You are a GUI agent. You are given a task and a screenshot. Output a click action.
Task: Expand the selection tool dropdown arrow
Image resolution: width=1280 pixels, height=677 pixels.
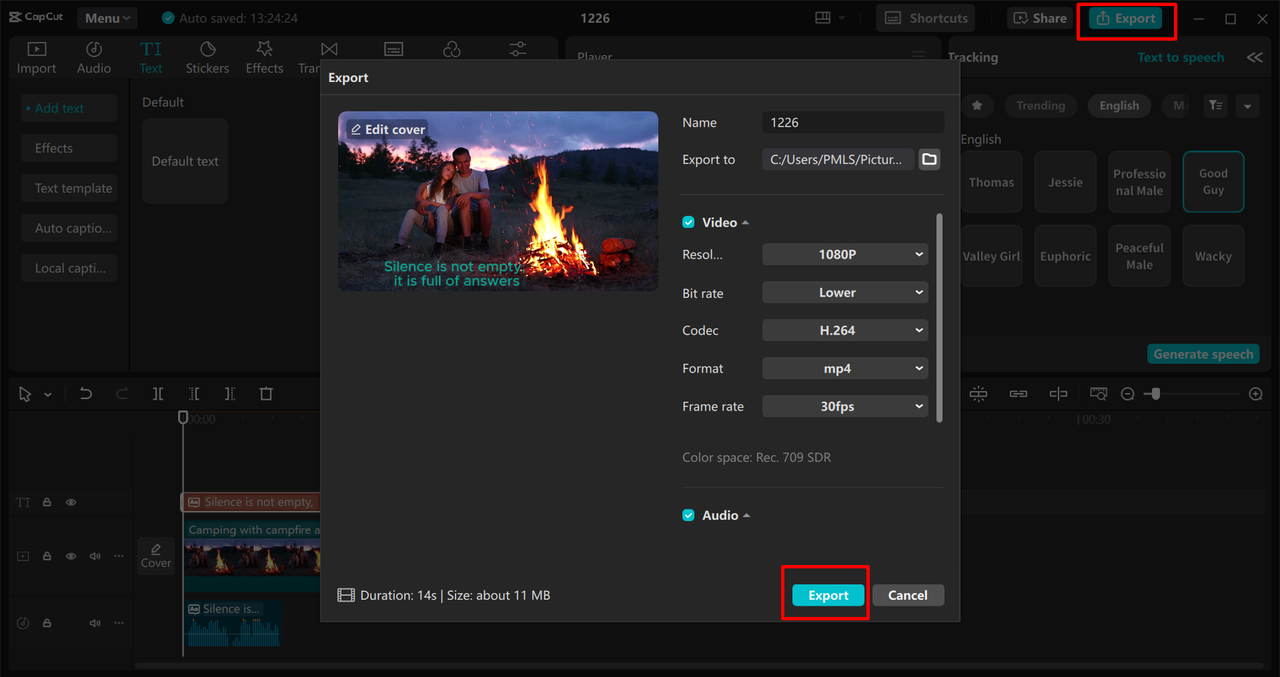(x=47, y=395)
